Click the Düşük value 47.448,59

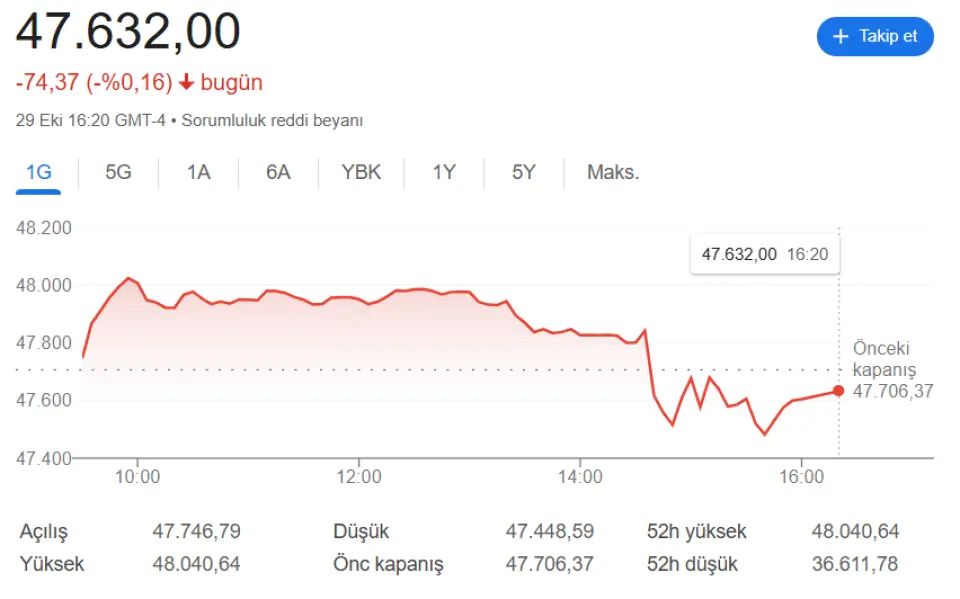coord(549,532)
